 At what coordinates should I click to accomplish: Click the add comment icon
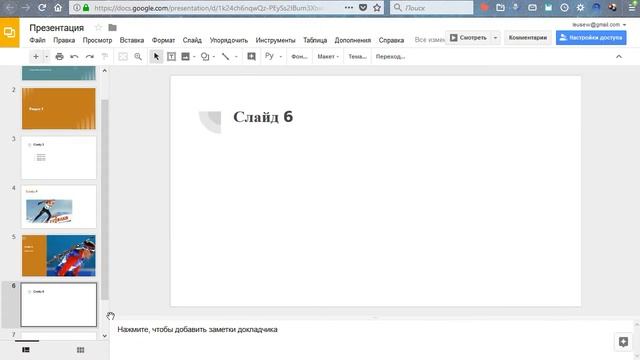[x=251, y=57]
